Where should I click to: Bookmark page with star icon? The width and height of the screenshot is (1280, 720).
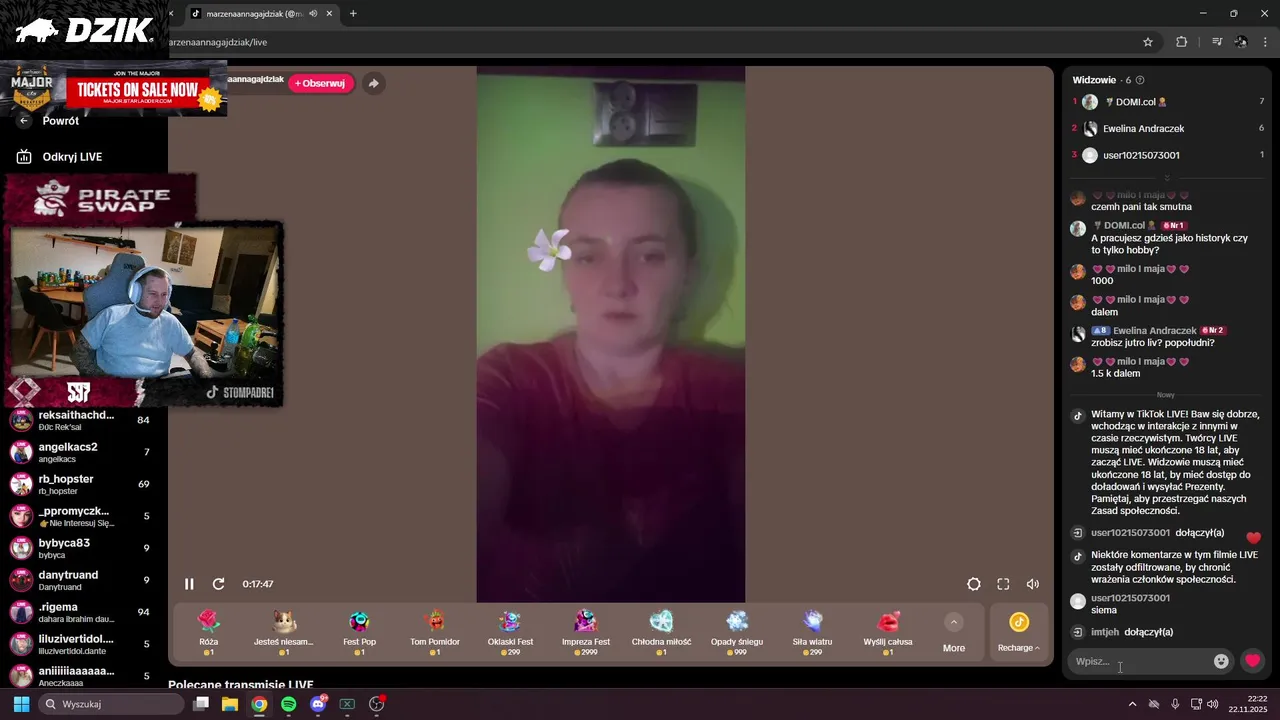coord(1148,42)
